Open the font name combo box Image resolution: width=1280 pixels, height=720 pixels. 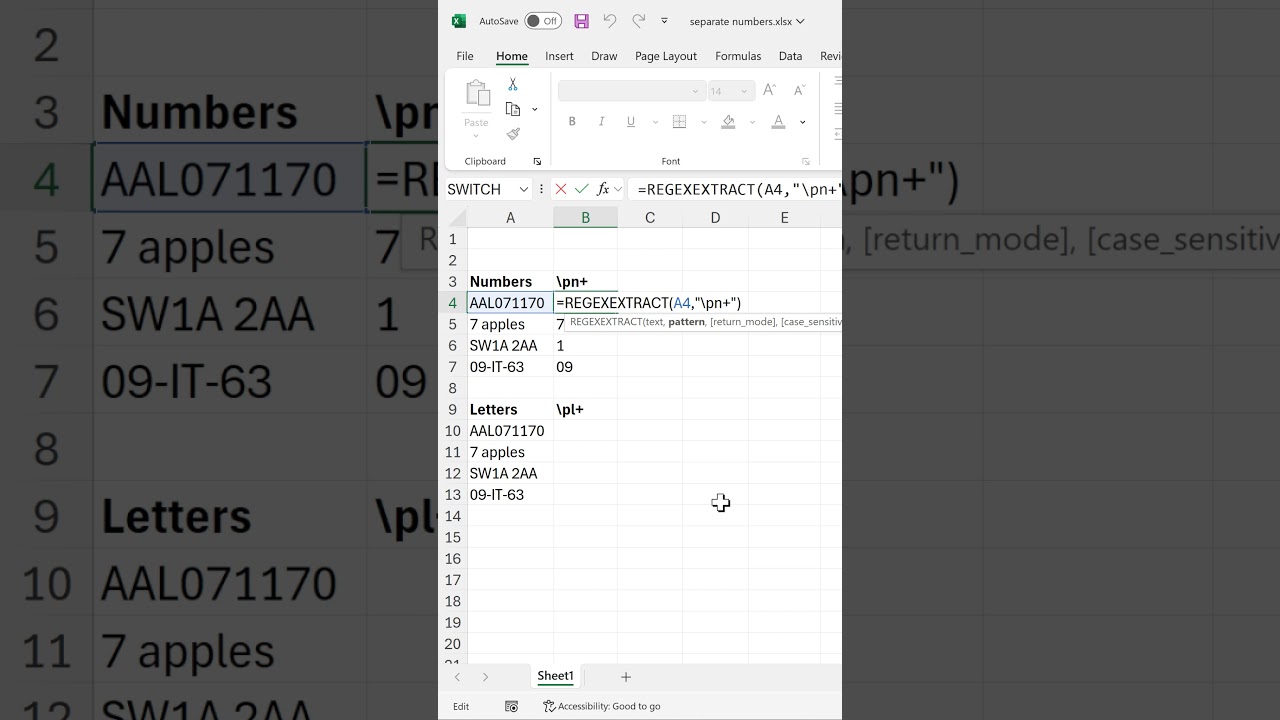tap(630, 91)
